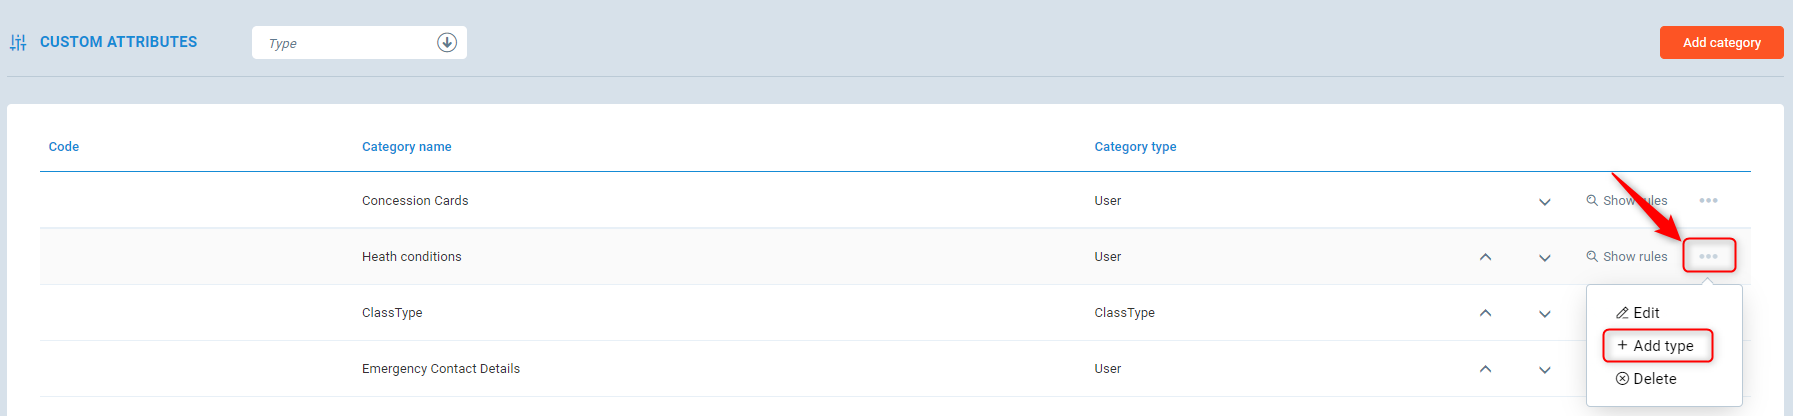
Task: Move Emergency Contact Details row up
Action: [x=1485, y=369]
